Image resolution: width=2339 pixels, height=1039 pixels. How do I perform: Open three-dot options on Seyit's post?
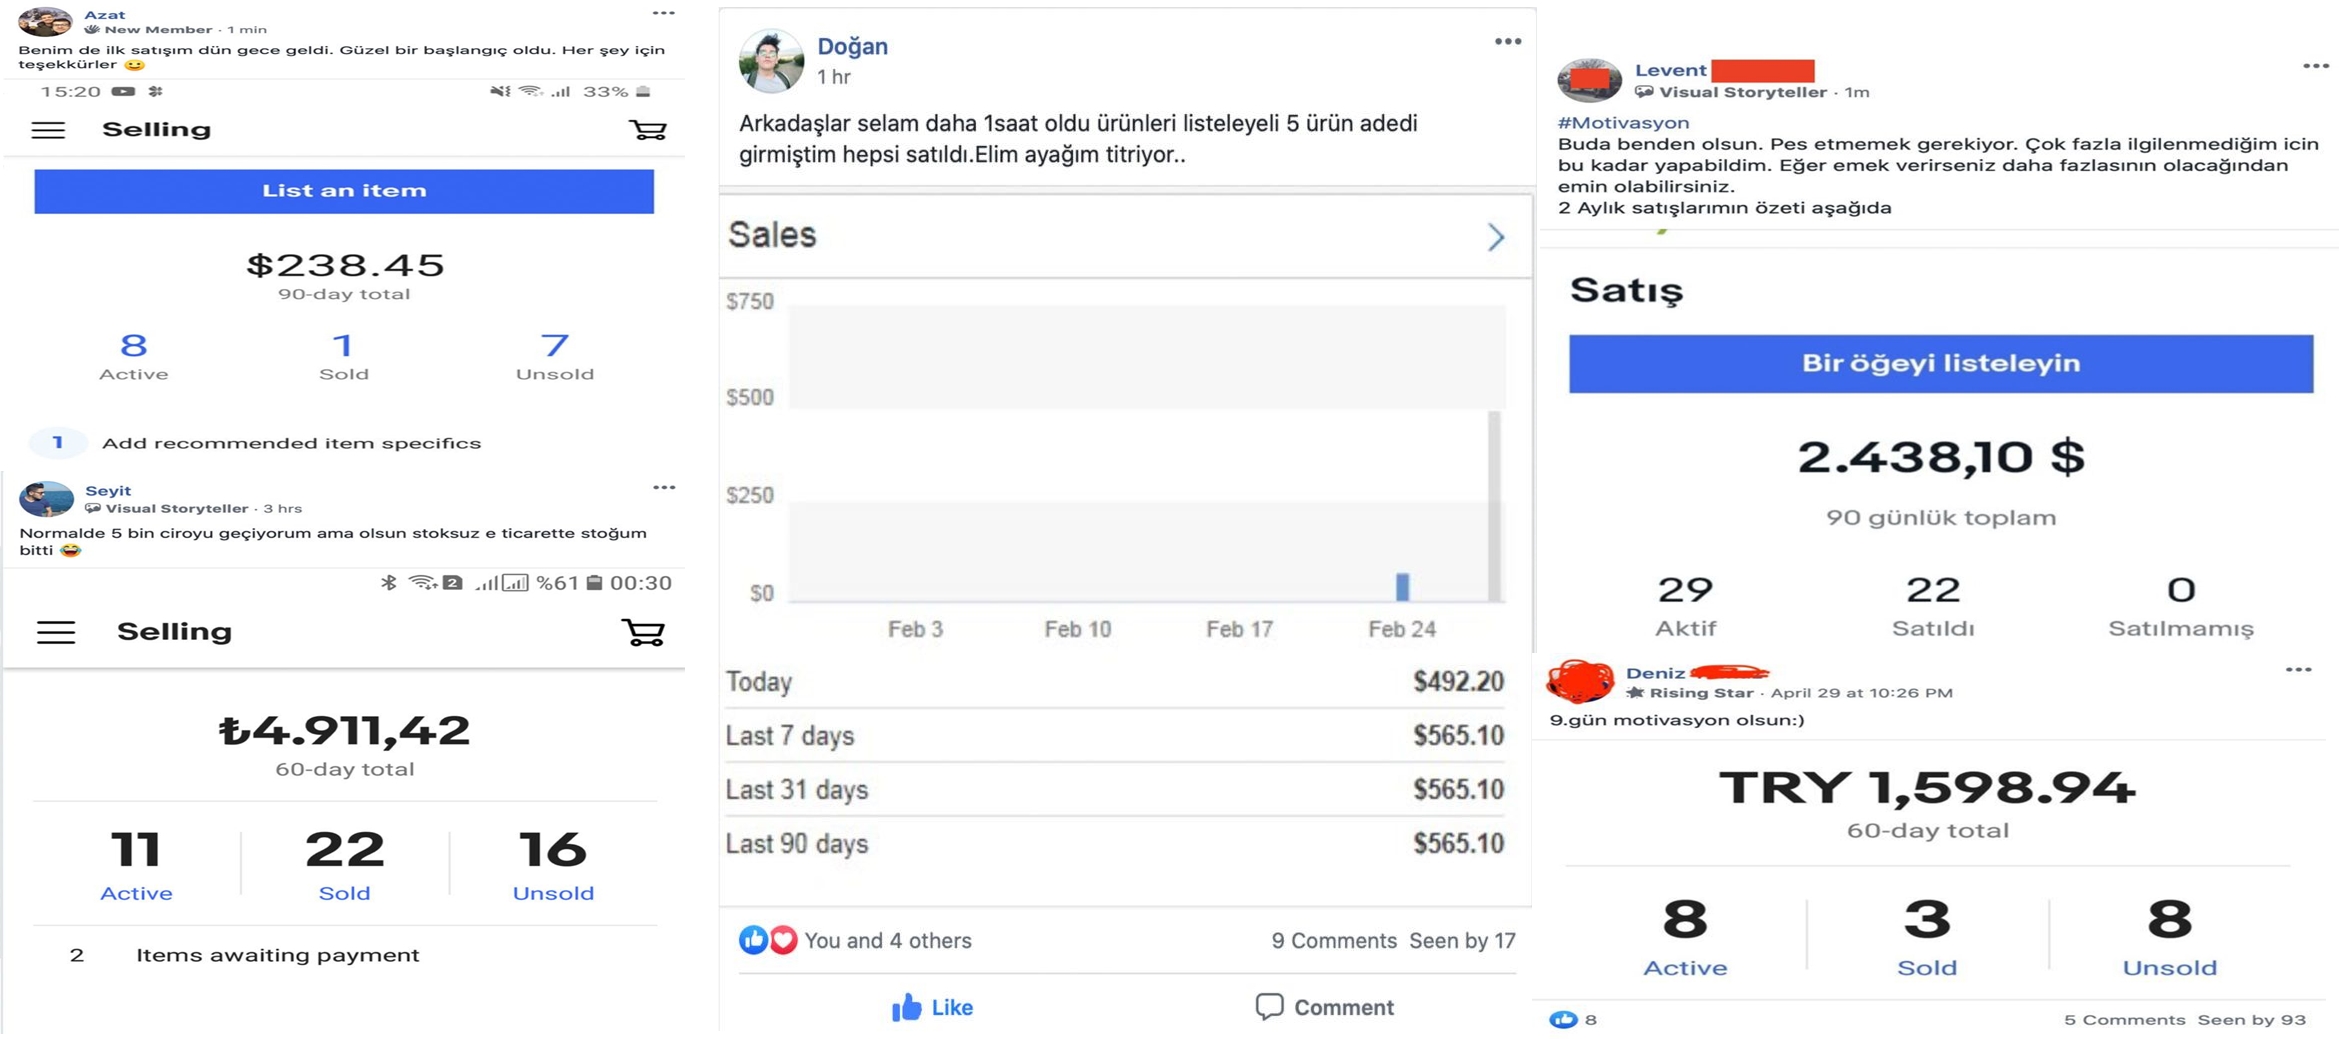click(x=664, y=488)
